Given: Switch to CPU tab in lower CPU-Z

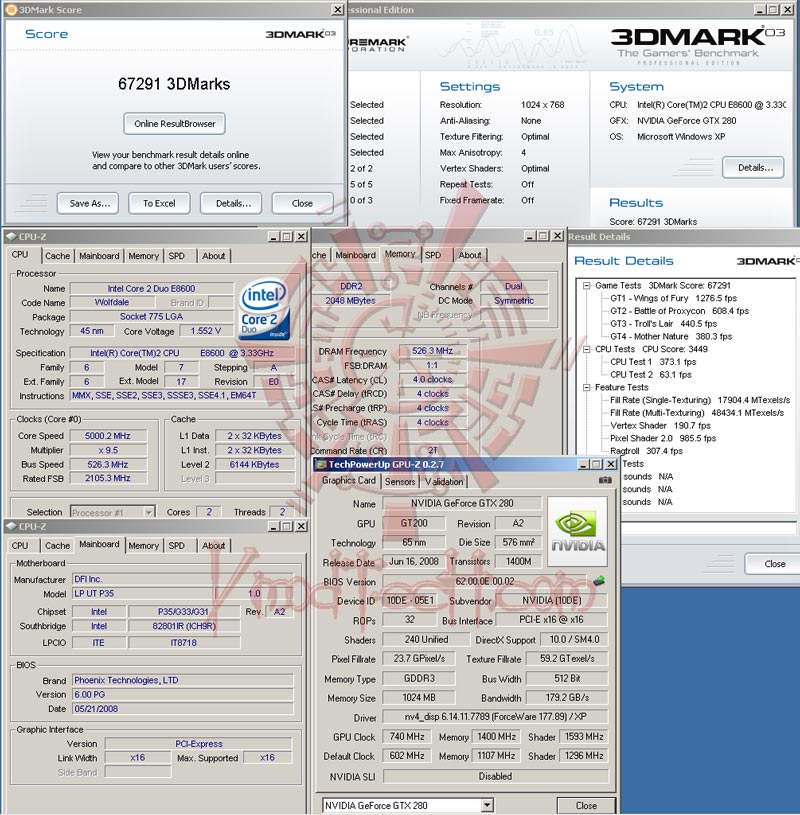Looking at the screenshot, I should [20, 545].
